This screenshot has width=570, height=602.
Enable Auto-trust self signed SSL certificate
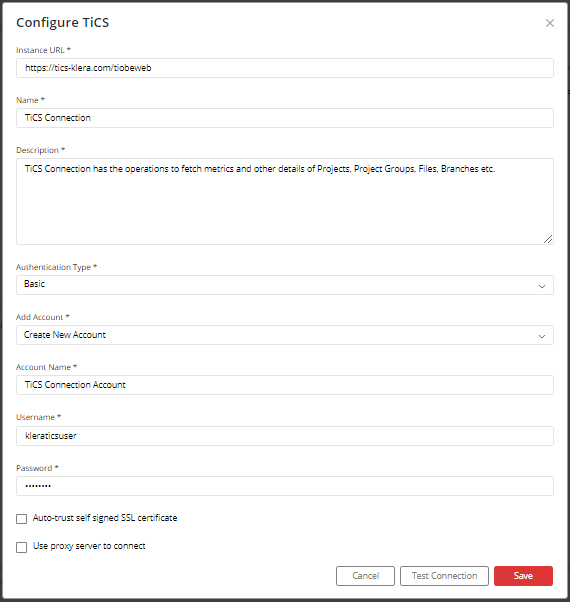tap(21, 519)
